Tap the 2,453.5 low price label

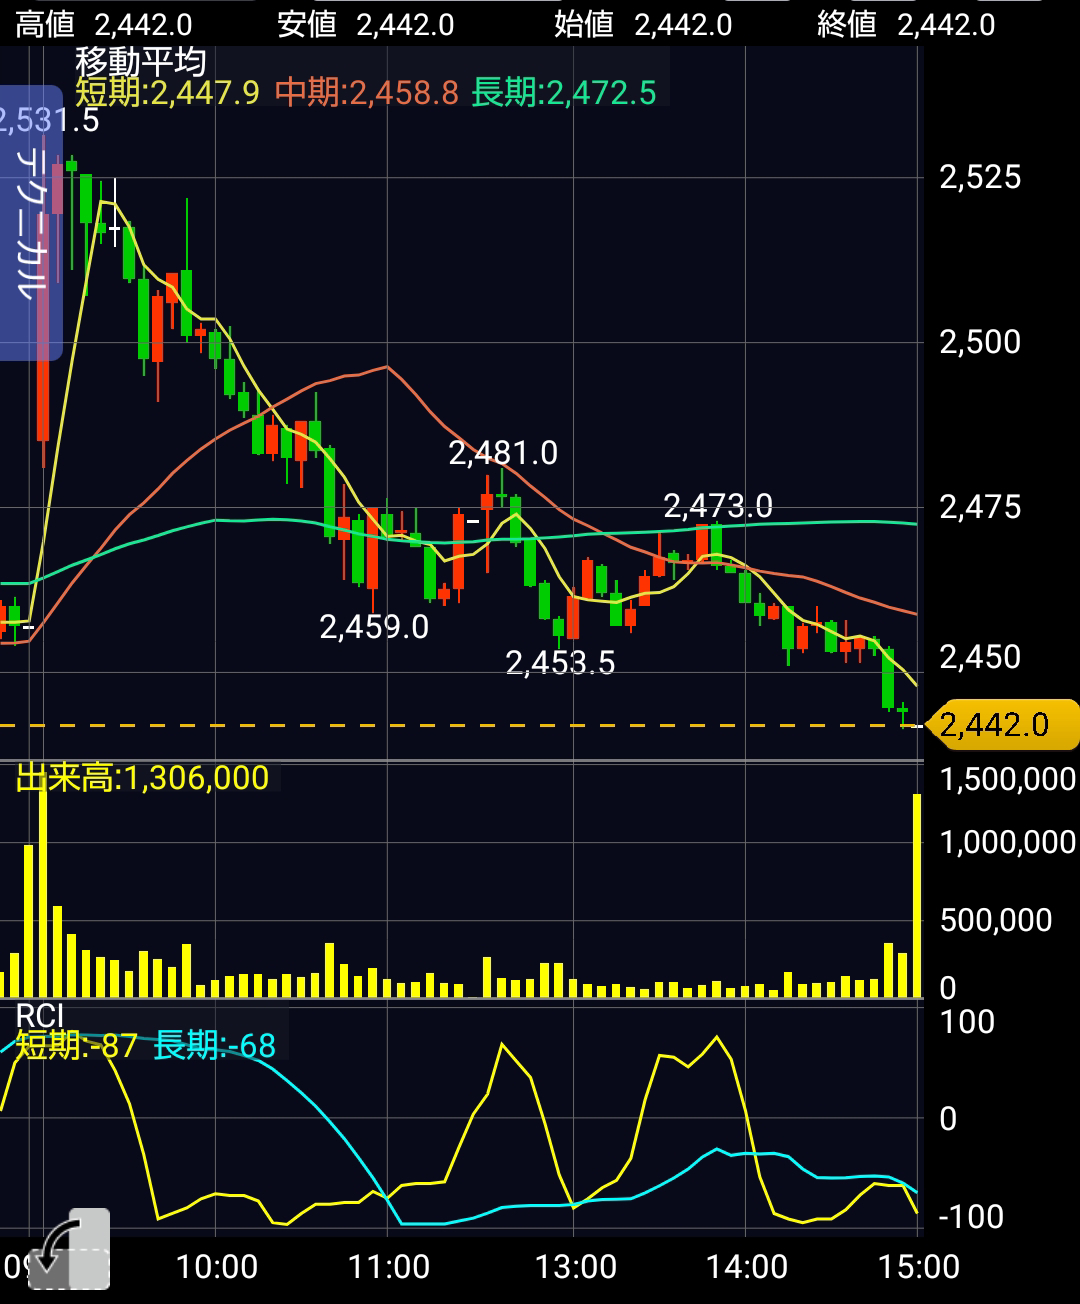click(560, 662)
